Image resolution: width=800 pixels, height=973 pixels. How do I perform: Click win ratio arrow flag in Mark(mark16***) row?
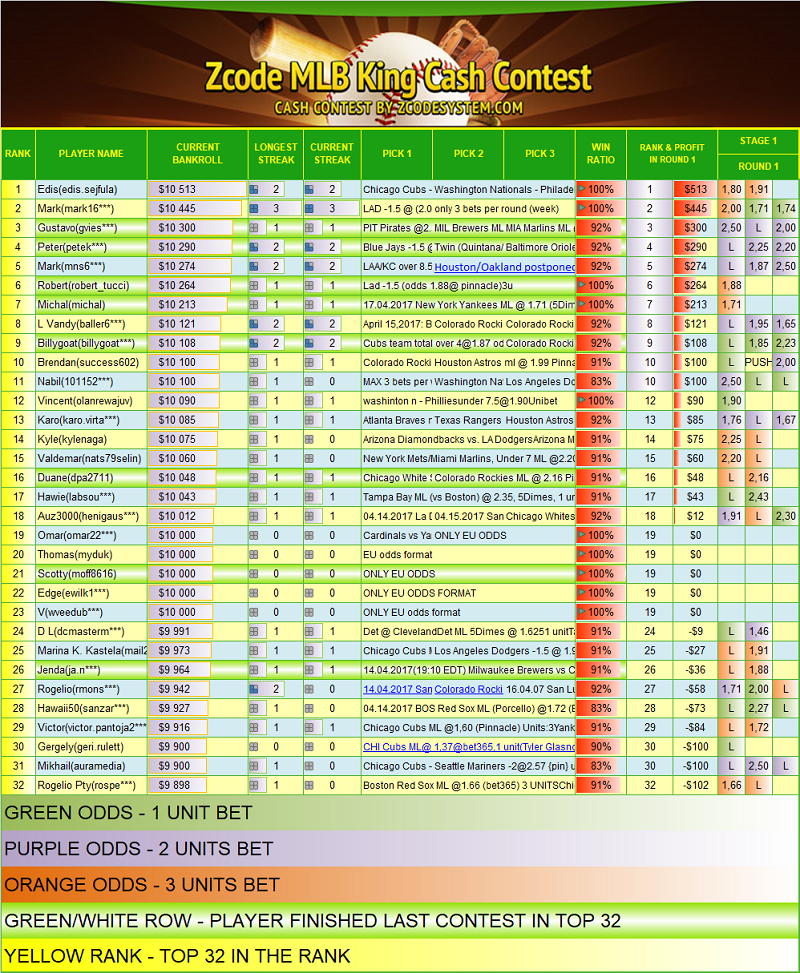tap(582, 208)
